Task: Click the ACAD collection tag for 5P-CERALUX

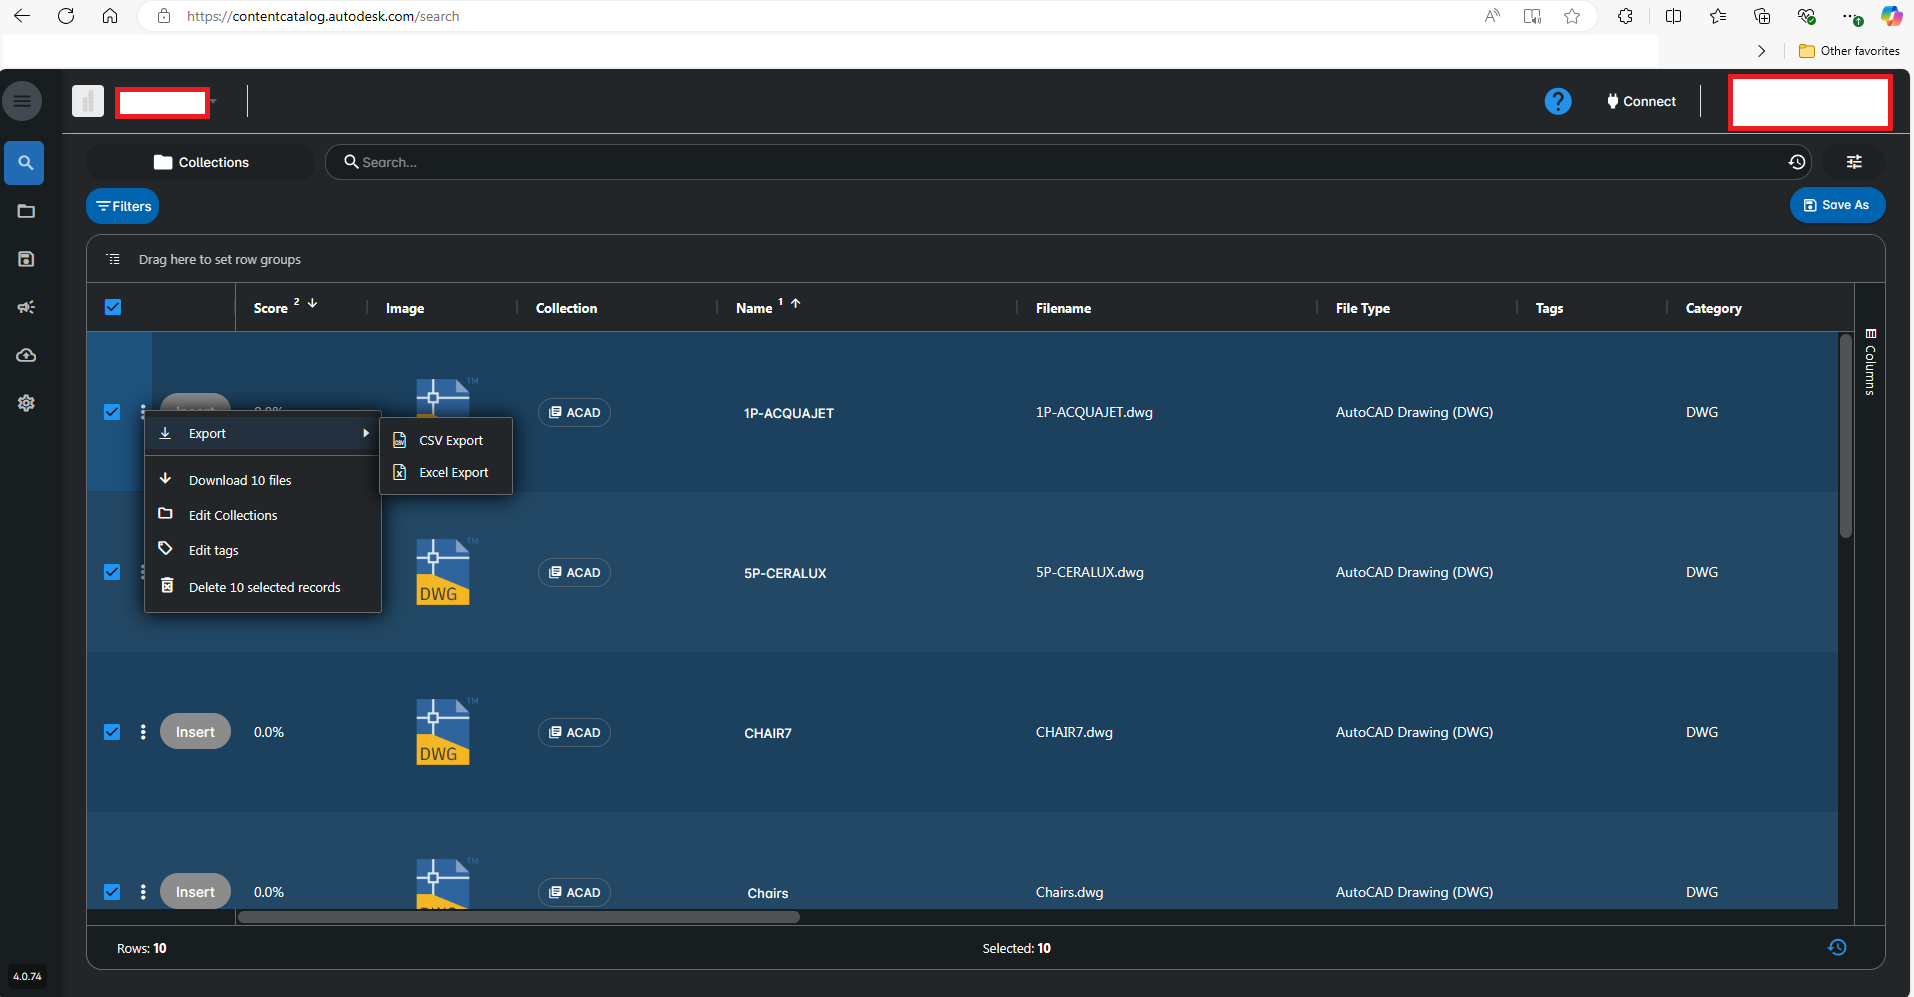Action: 574,572
